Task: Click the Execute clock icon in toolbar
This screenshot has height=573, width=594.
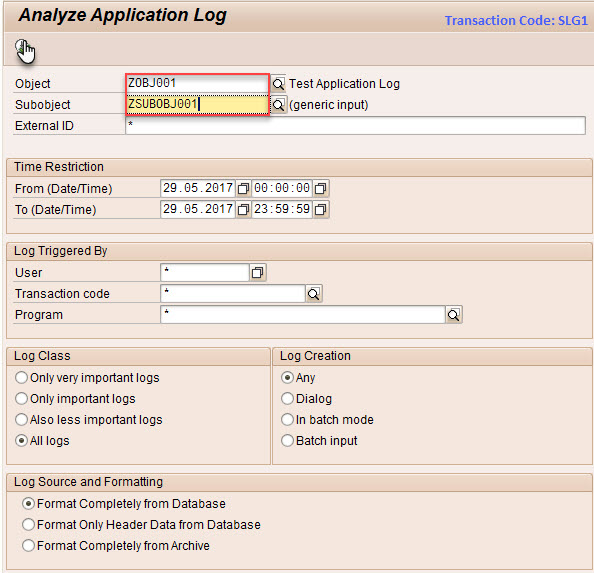Action: point(23,49)
